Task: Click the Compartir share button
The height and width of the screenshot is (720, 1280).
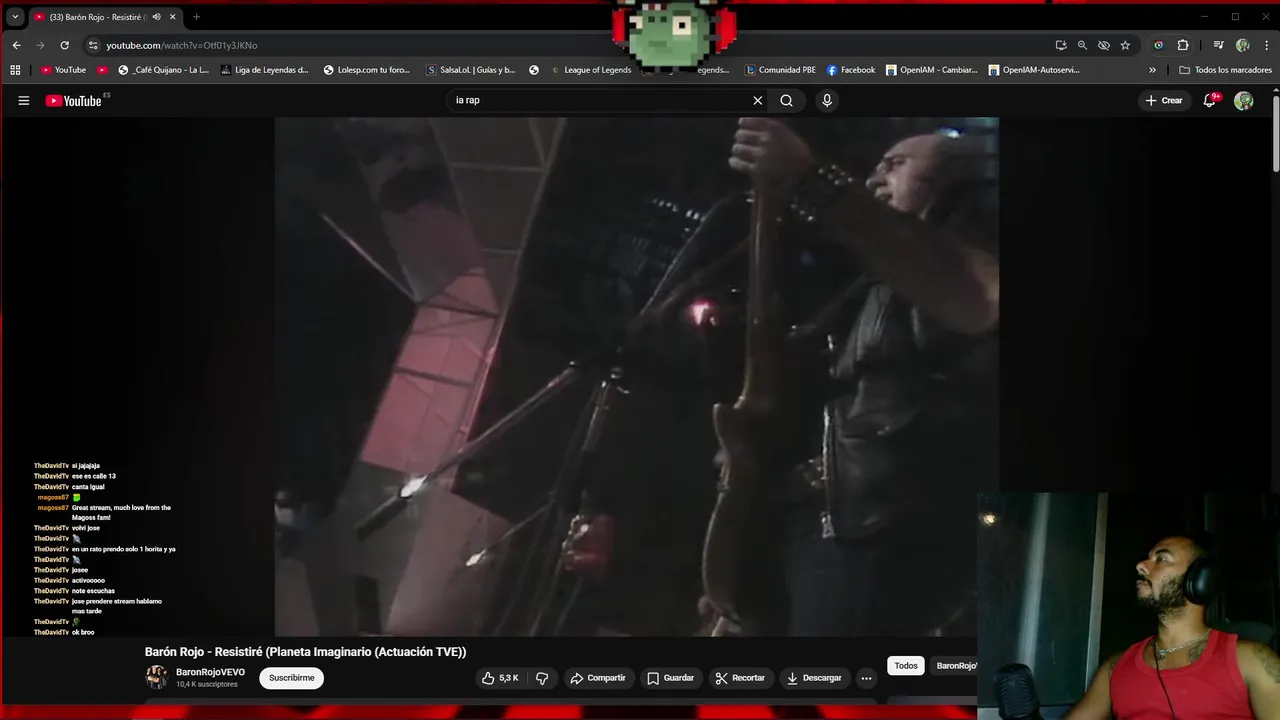Action: click(598, 678)
